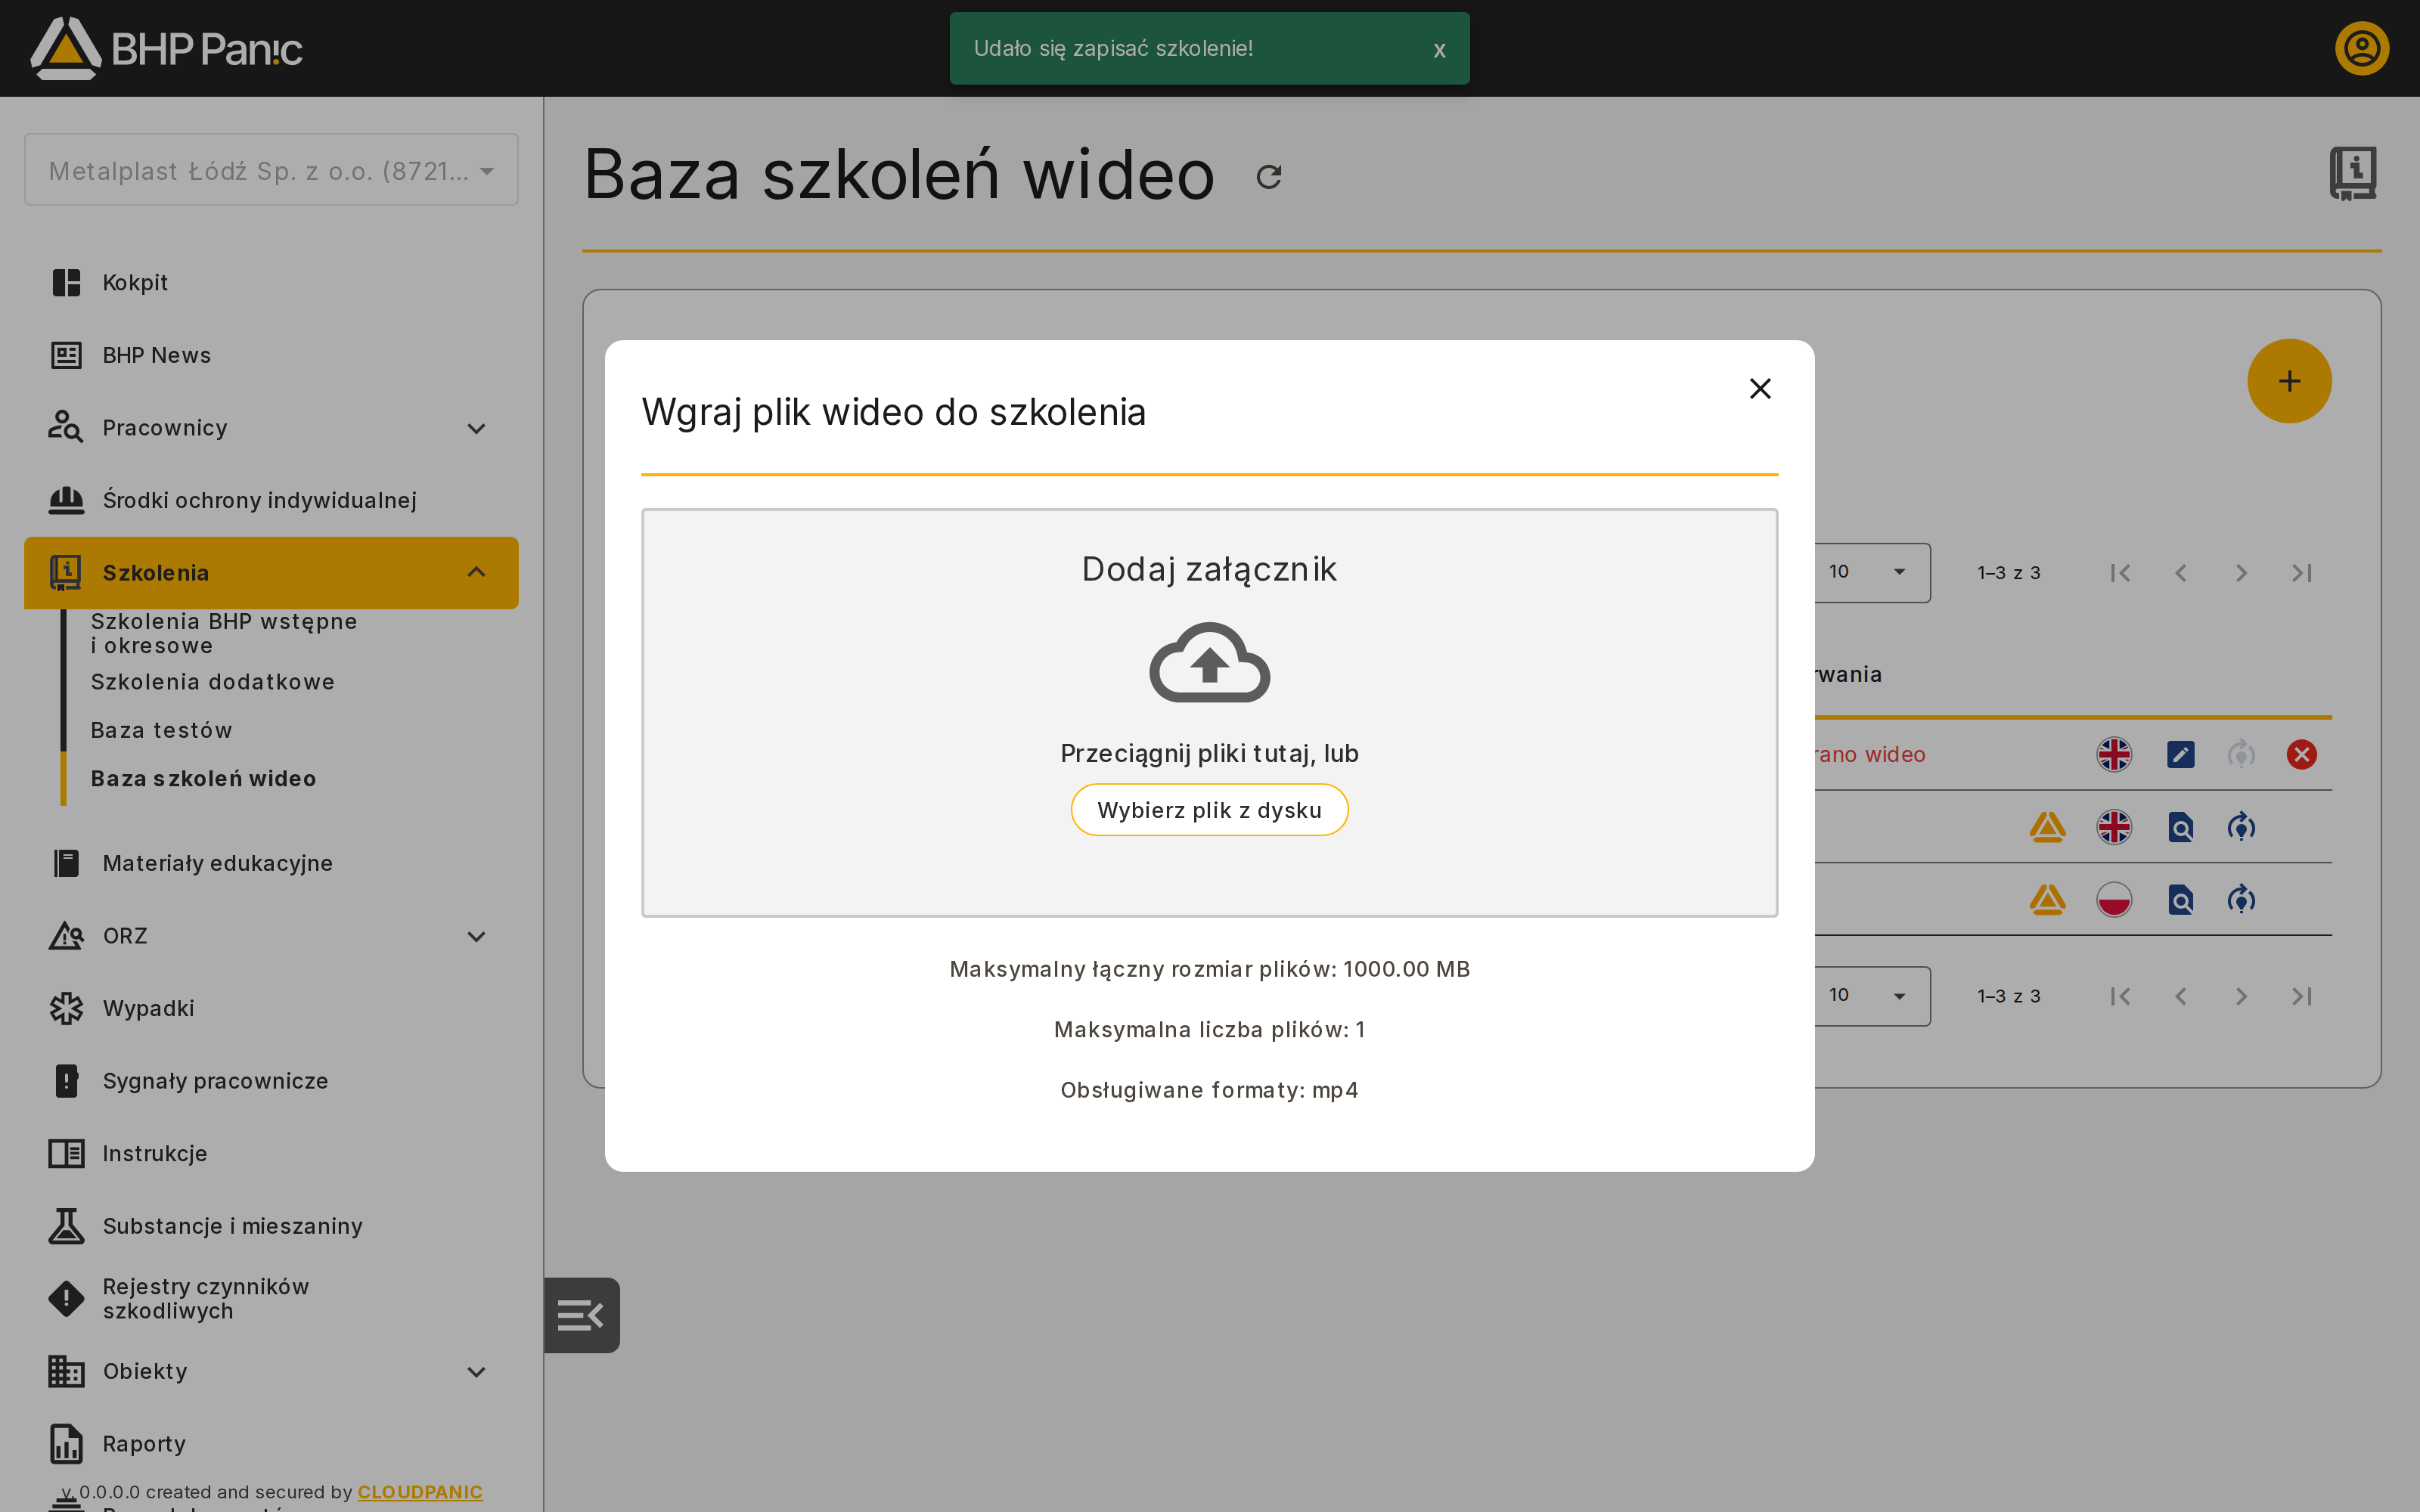Open the company selector Metalplast Łódź dropdown
Viewport: 2420px width, 1512px height.
[271, 170]
